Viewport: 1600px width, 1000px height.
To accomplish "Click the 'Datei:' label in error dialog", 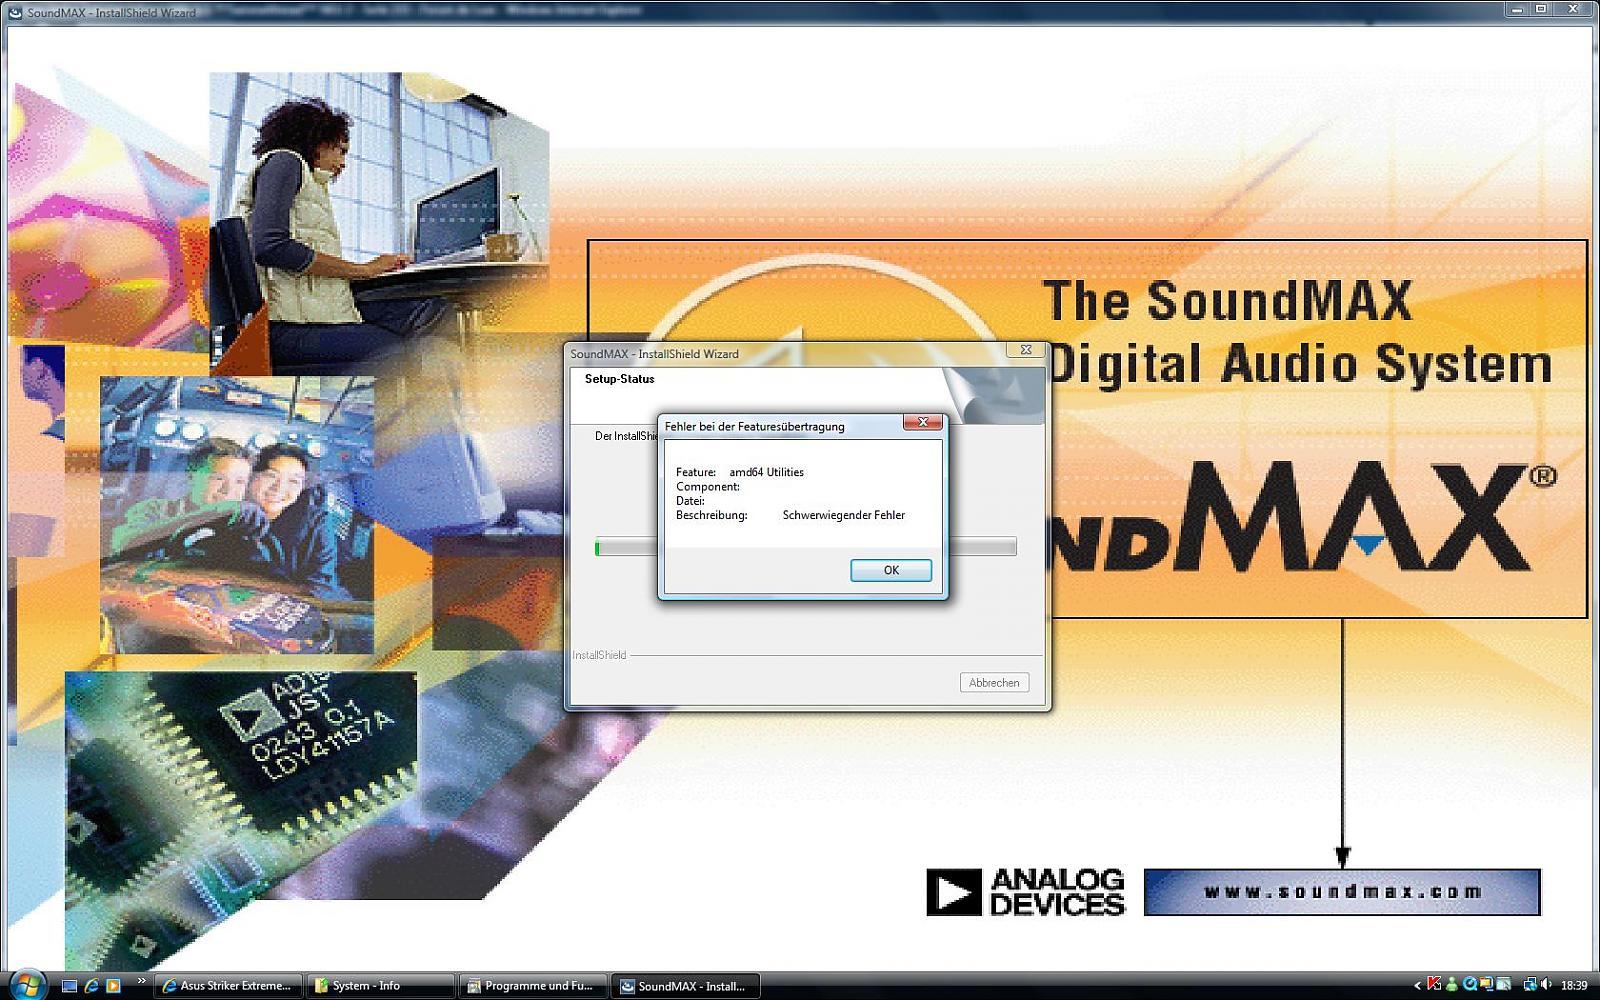I will point(690,501).
